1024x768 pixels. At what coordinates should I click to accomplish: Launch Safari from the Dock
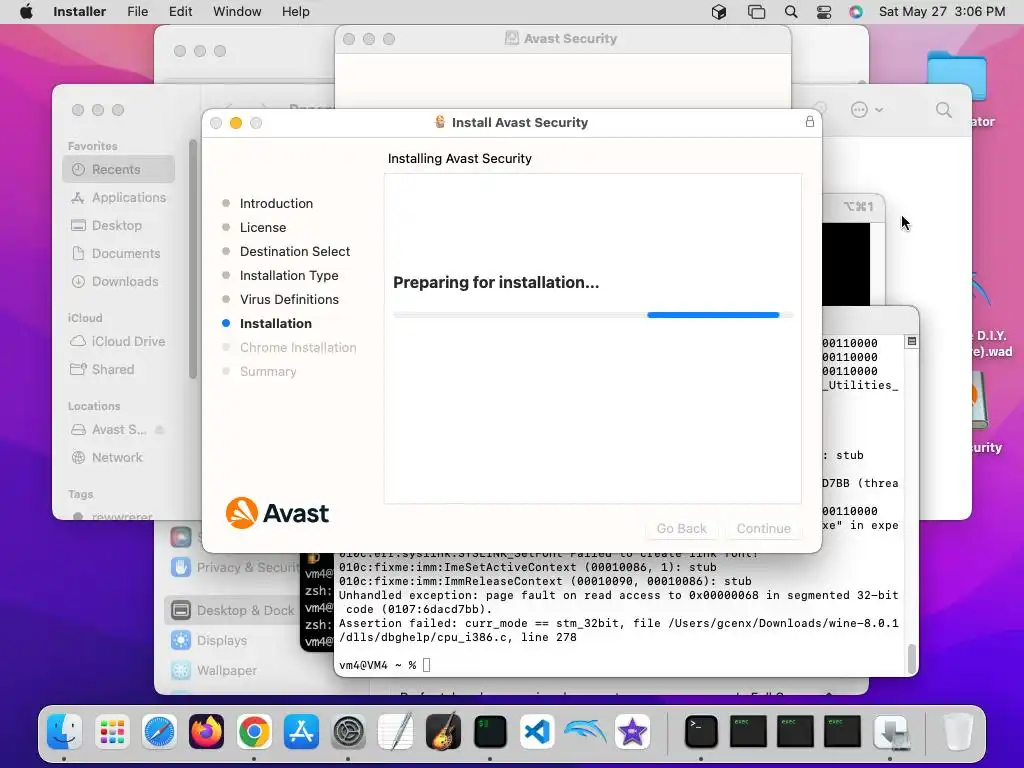(159, 731)
